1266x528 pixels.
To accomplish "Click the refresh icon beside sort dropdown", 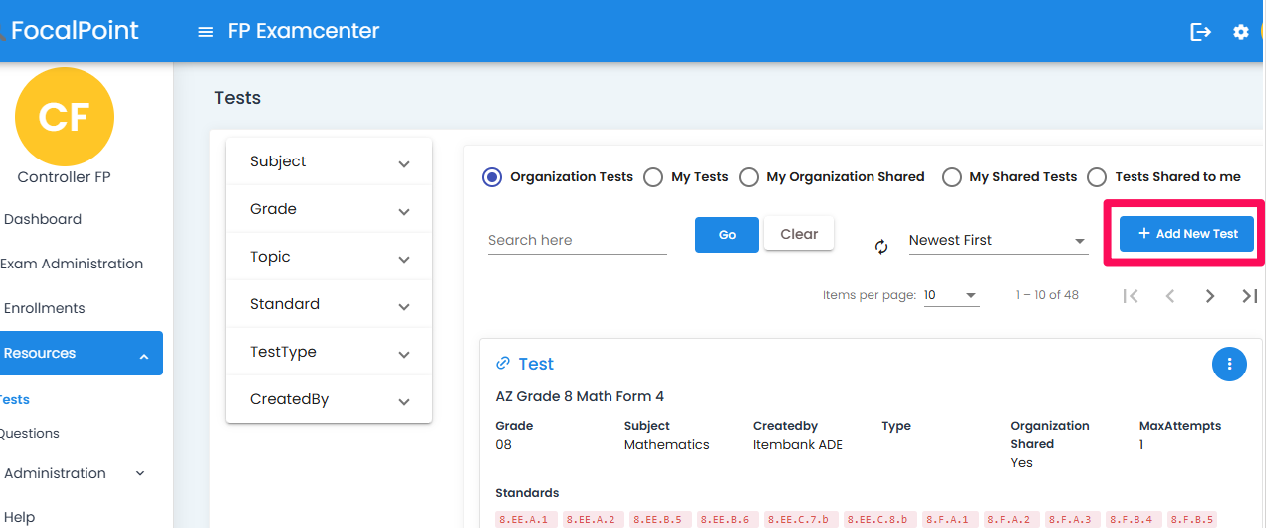I will click(881, 247).
